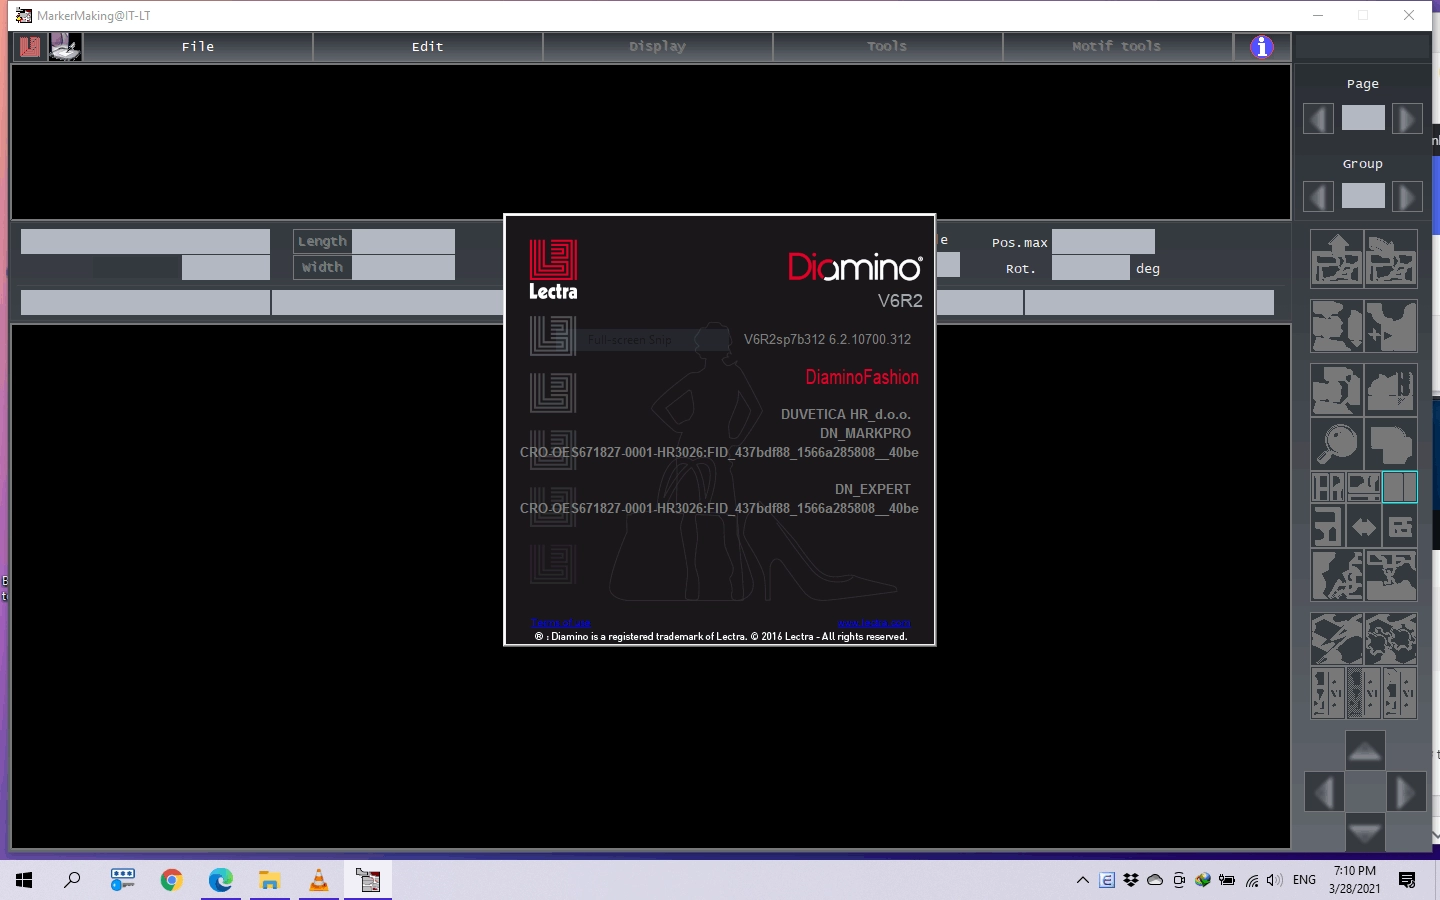Click center pad between navigation arrows
1440x900 pixels.
click(x=1365, y=792)
